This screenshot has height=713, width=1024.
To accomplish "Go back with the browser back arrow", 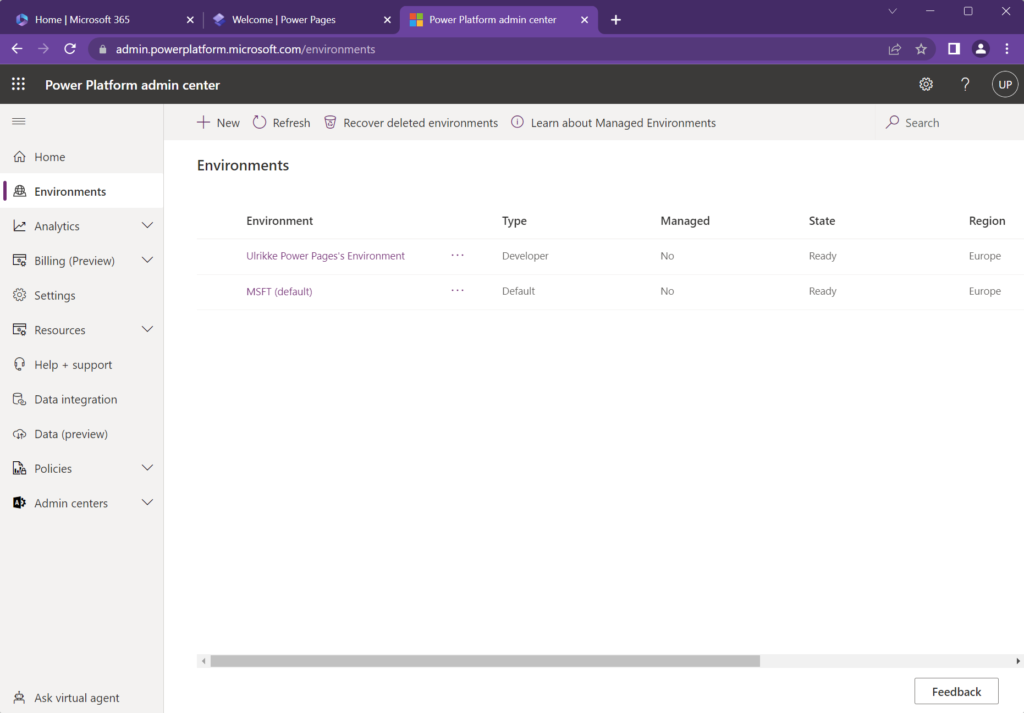I will pos(17,49).
